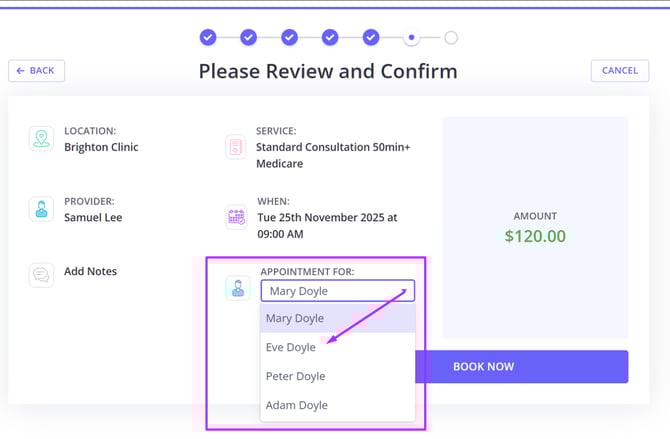The width and height of the screenshot is (670, 439).
Task: Click the Add Notes chat icon
Action: point(41,274)
